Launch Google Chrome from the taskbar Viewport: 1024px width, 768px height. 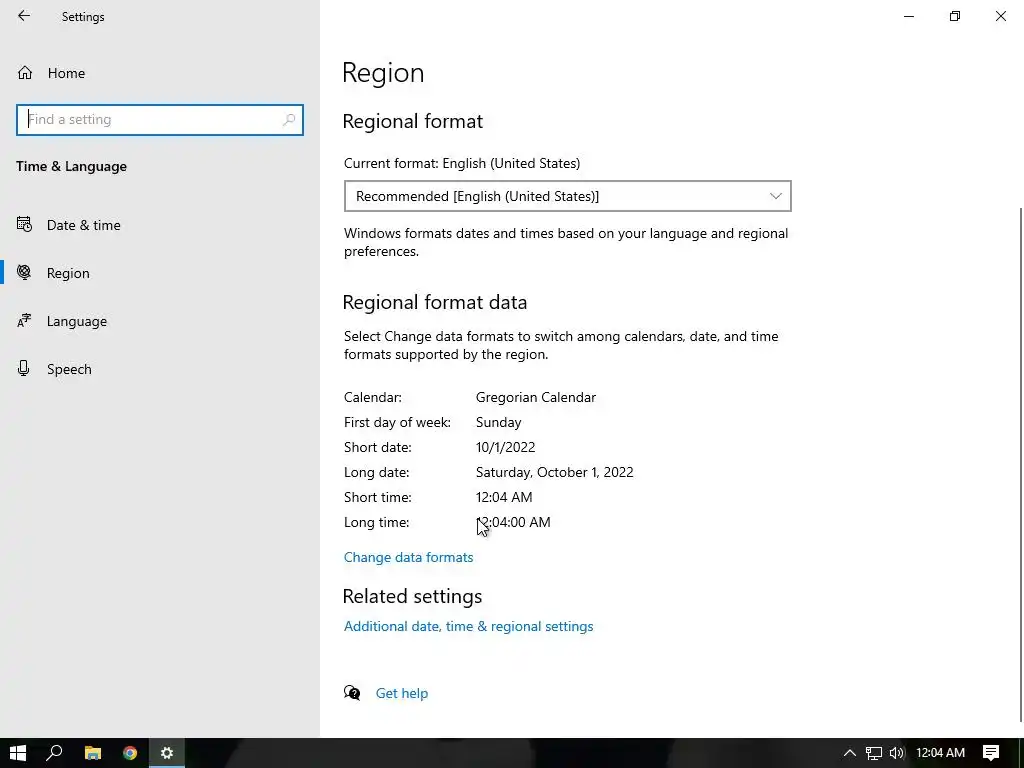(x=130, y=753)
